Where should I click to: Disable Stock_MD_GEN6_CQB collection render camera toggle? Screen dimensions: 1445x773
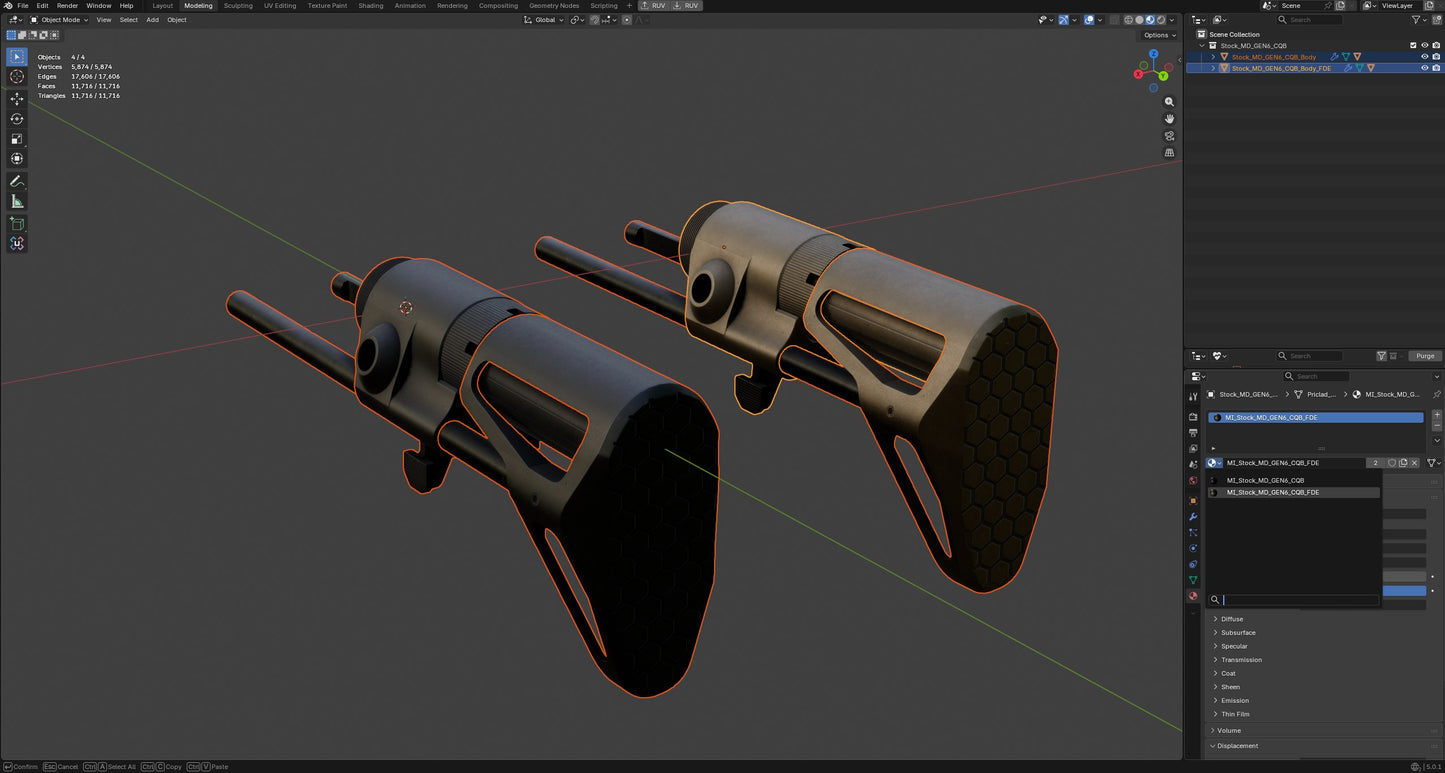pyautogui.click(x=1436, y=45)
